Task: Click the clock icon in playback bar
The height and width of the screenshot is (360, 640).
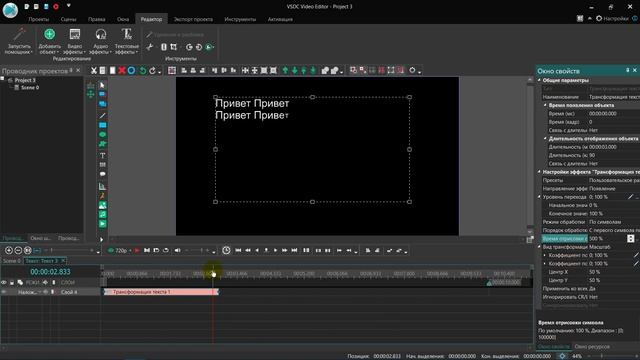Action: (226, 250)
